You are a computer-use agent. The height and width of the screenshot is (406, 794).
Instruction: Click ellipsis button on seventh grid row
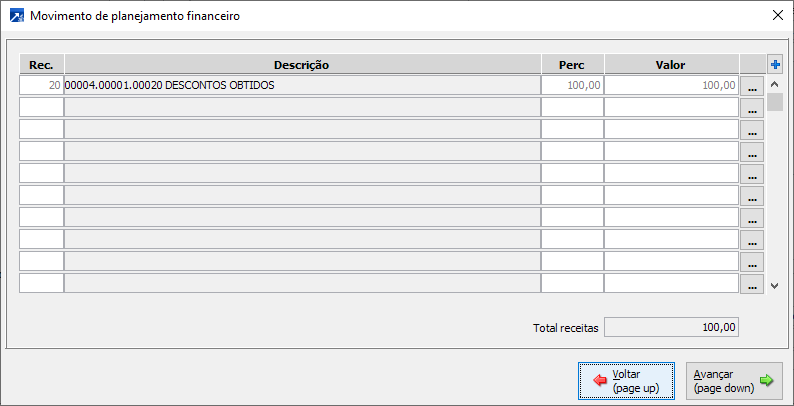[x=752, y=219]
